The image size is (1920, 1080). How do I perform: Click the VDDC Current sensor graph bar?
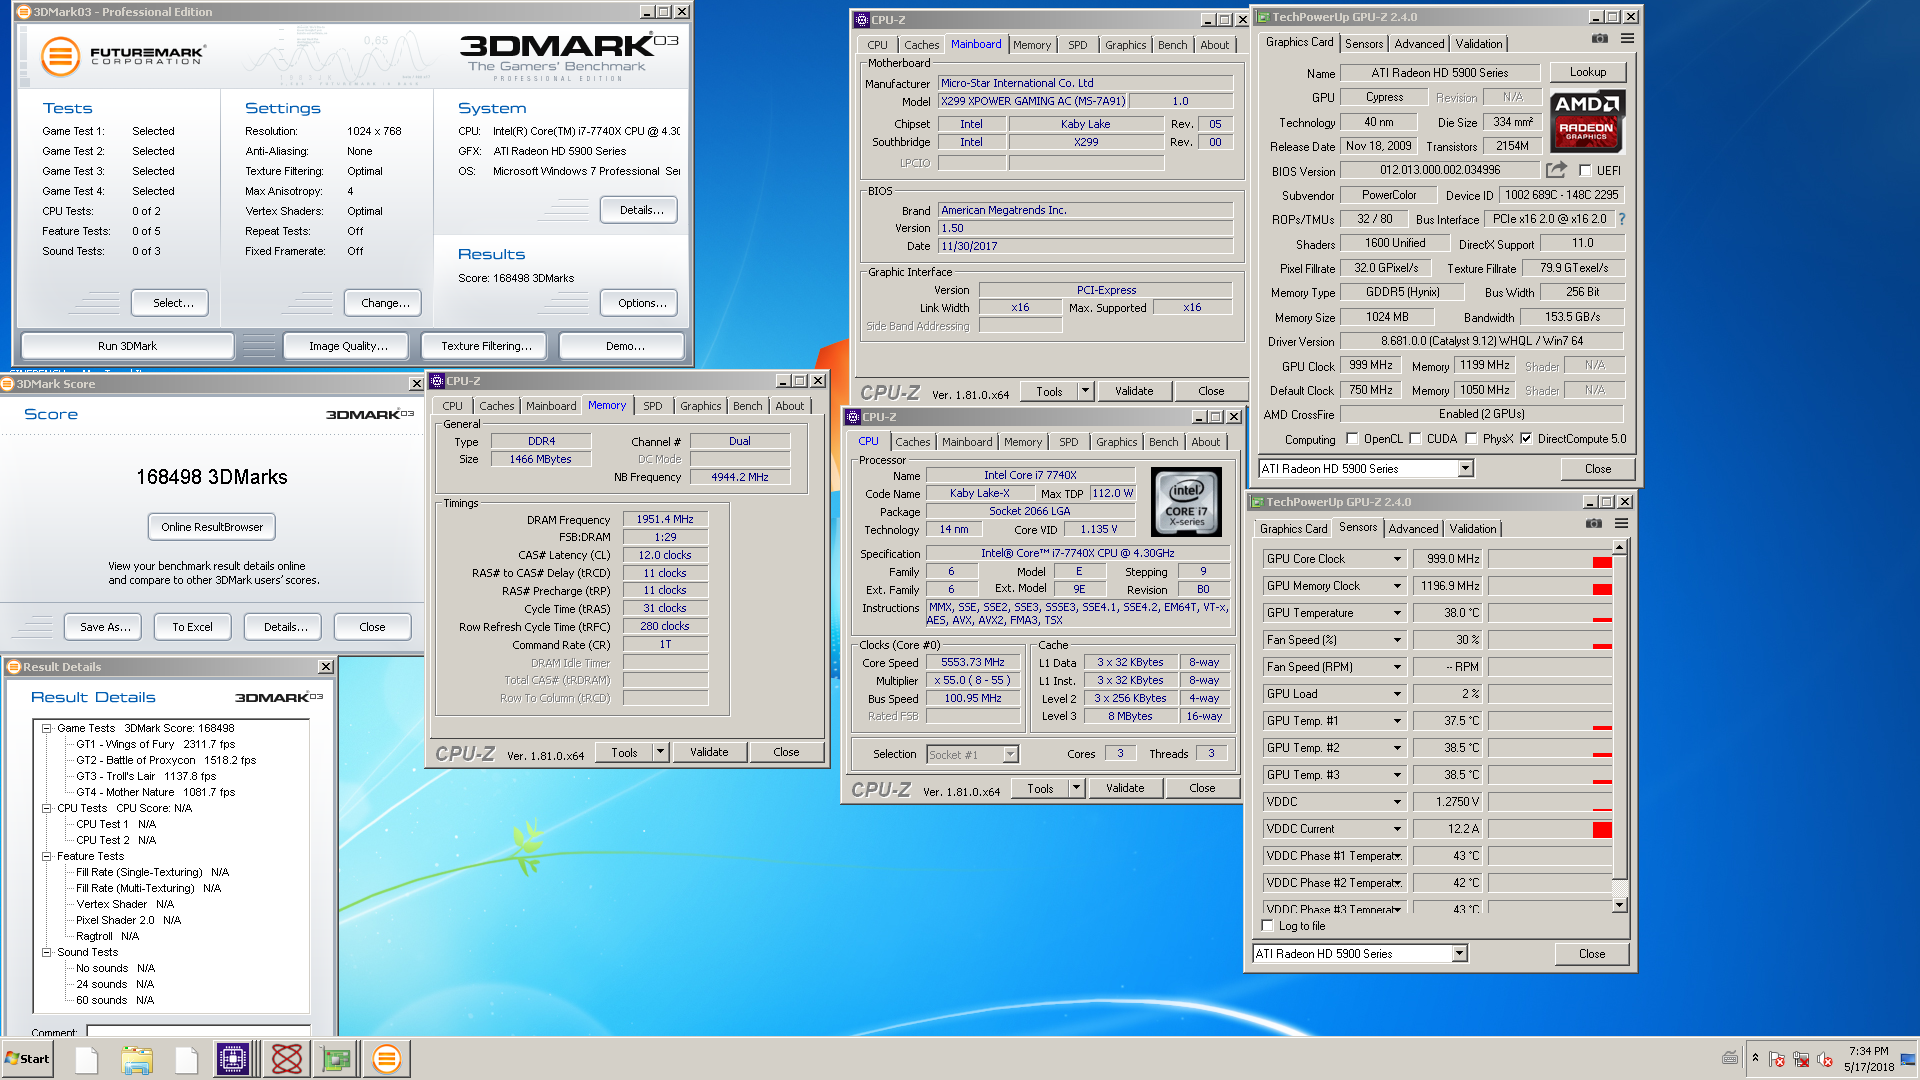click(1550, 829)
